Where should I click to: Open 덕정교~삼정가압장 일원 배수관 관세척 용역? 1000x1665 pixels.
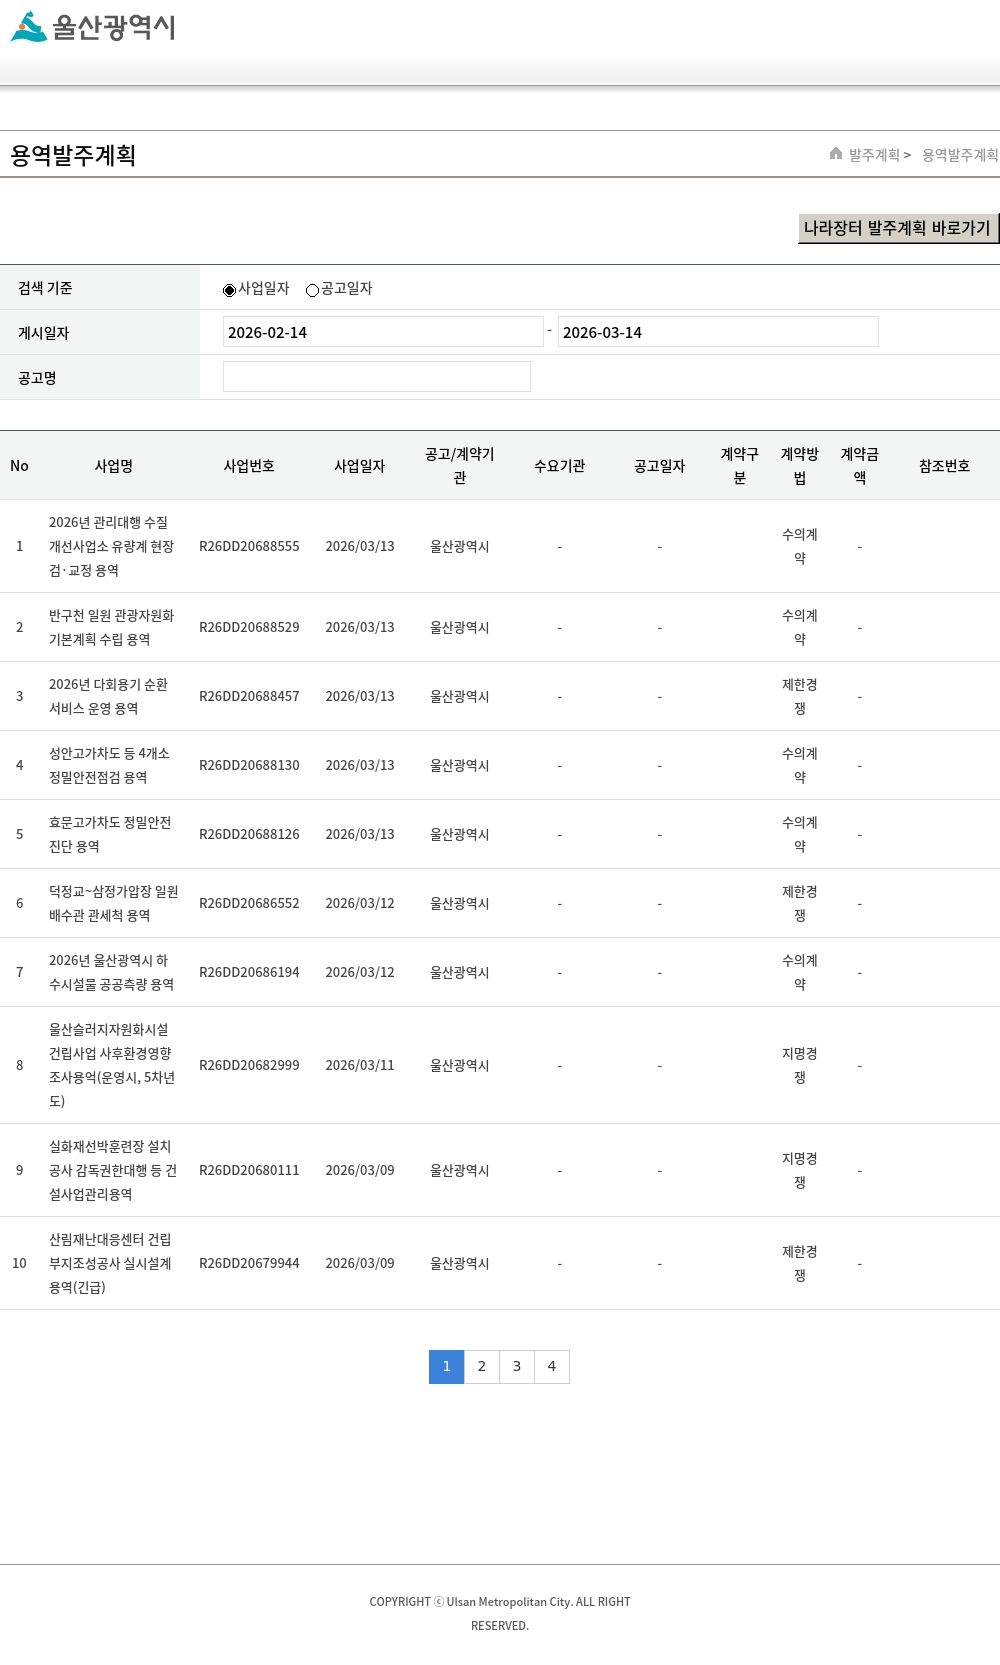[113, 903]
